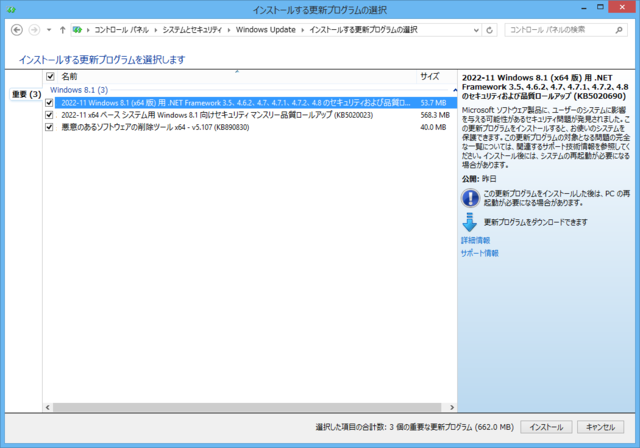Viewport: 640px width, 448px height.
Task: Click the blue restart-notice information icon
Action: pyautogui.click(x=470, y=198)
